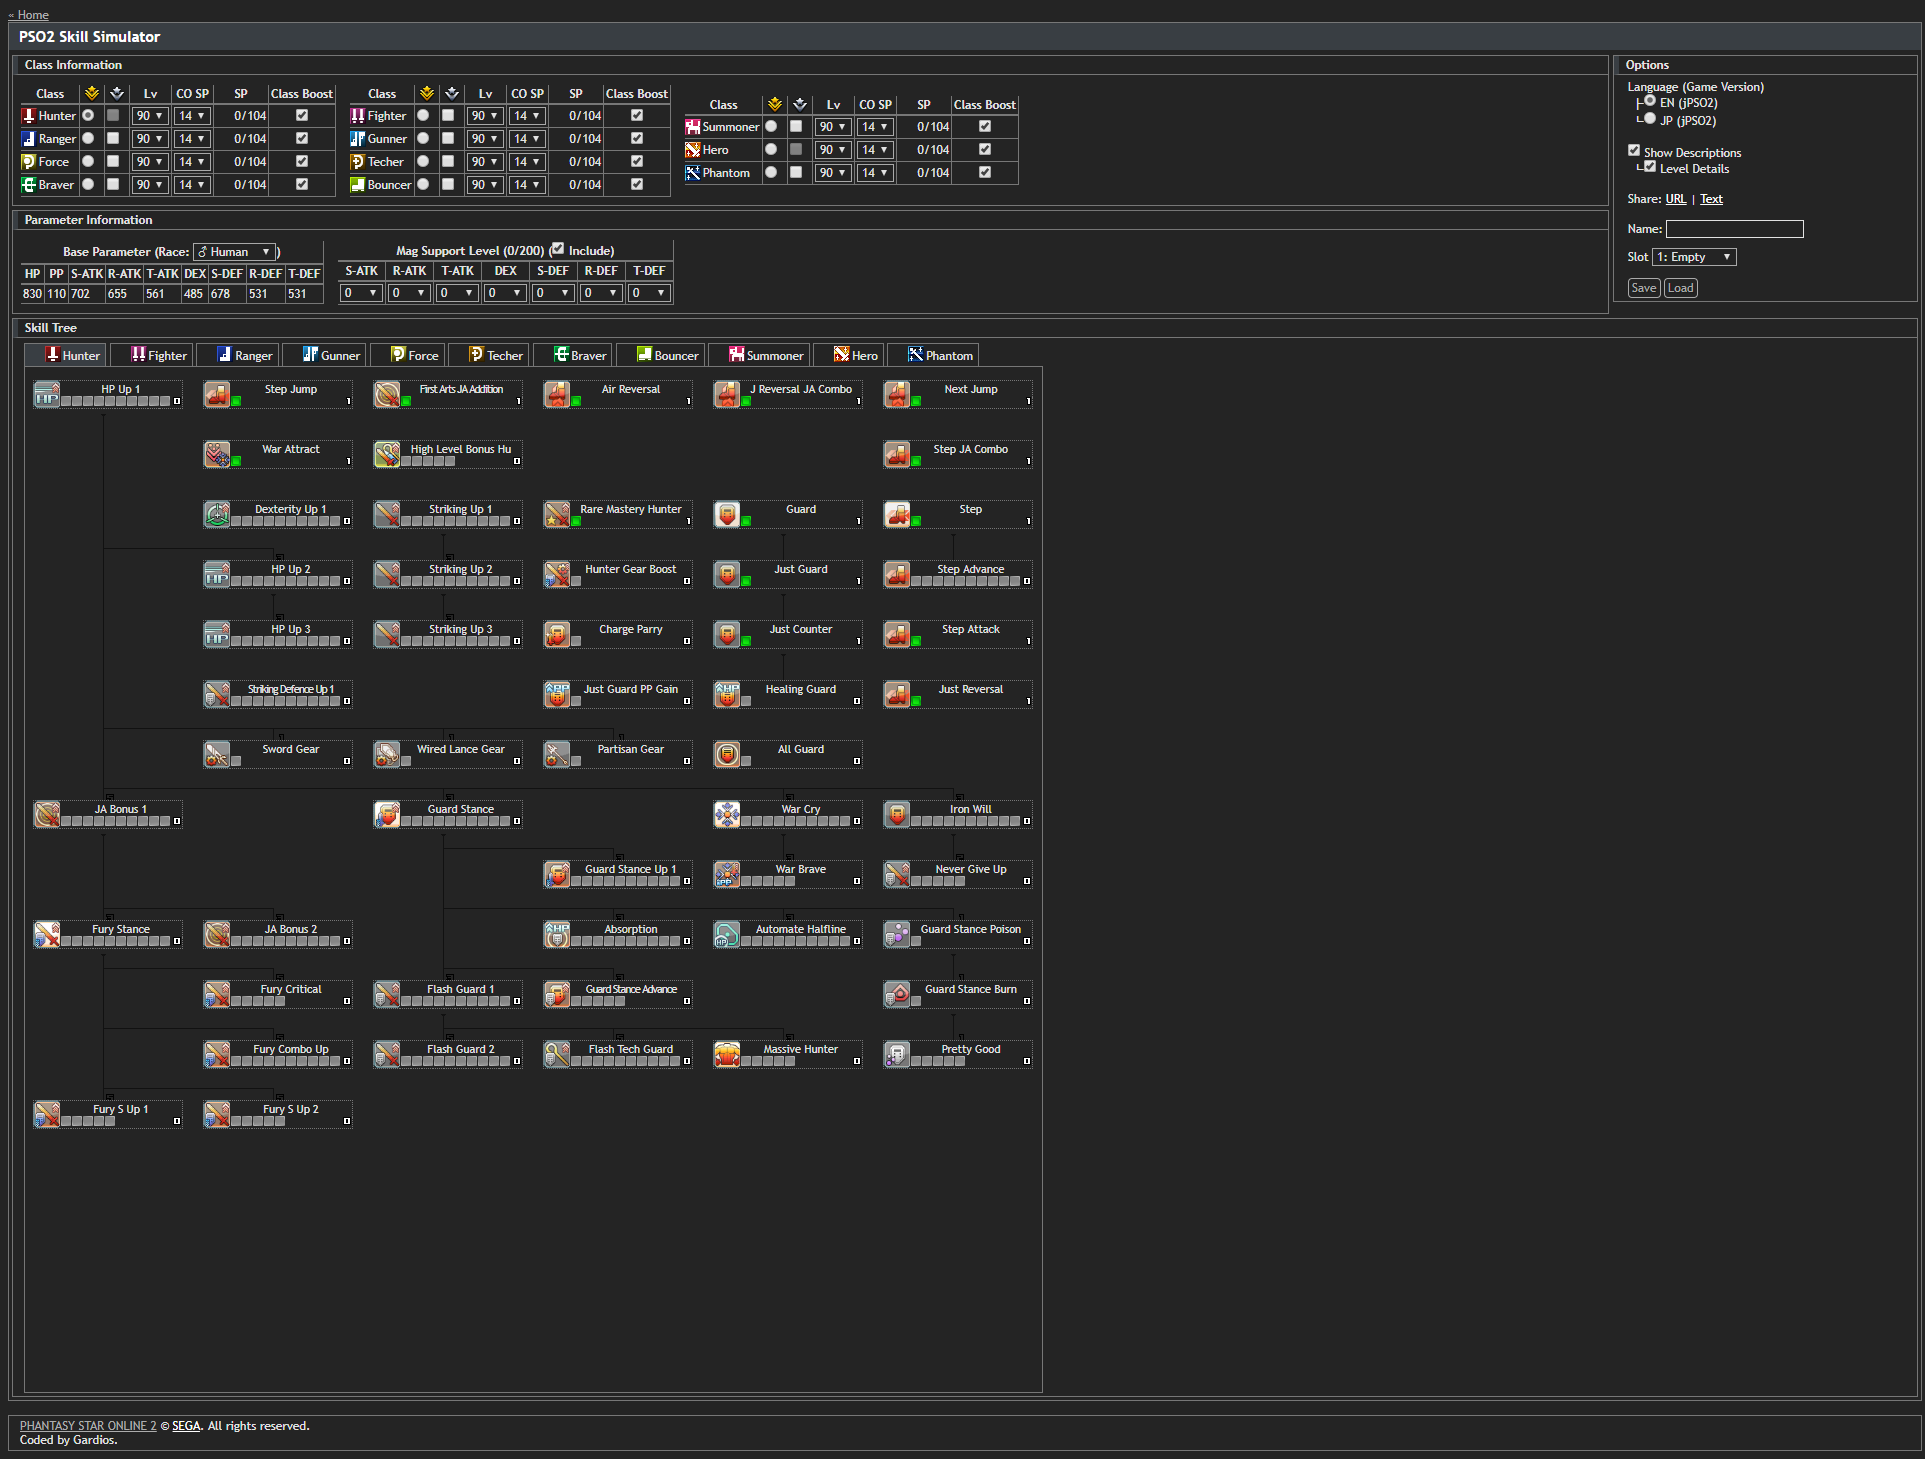This screenshot has width=1925, height=1459.
Task: Open the Race selection dropdown
Action: tap(234, 251)
